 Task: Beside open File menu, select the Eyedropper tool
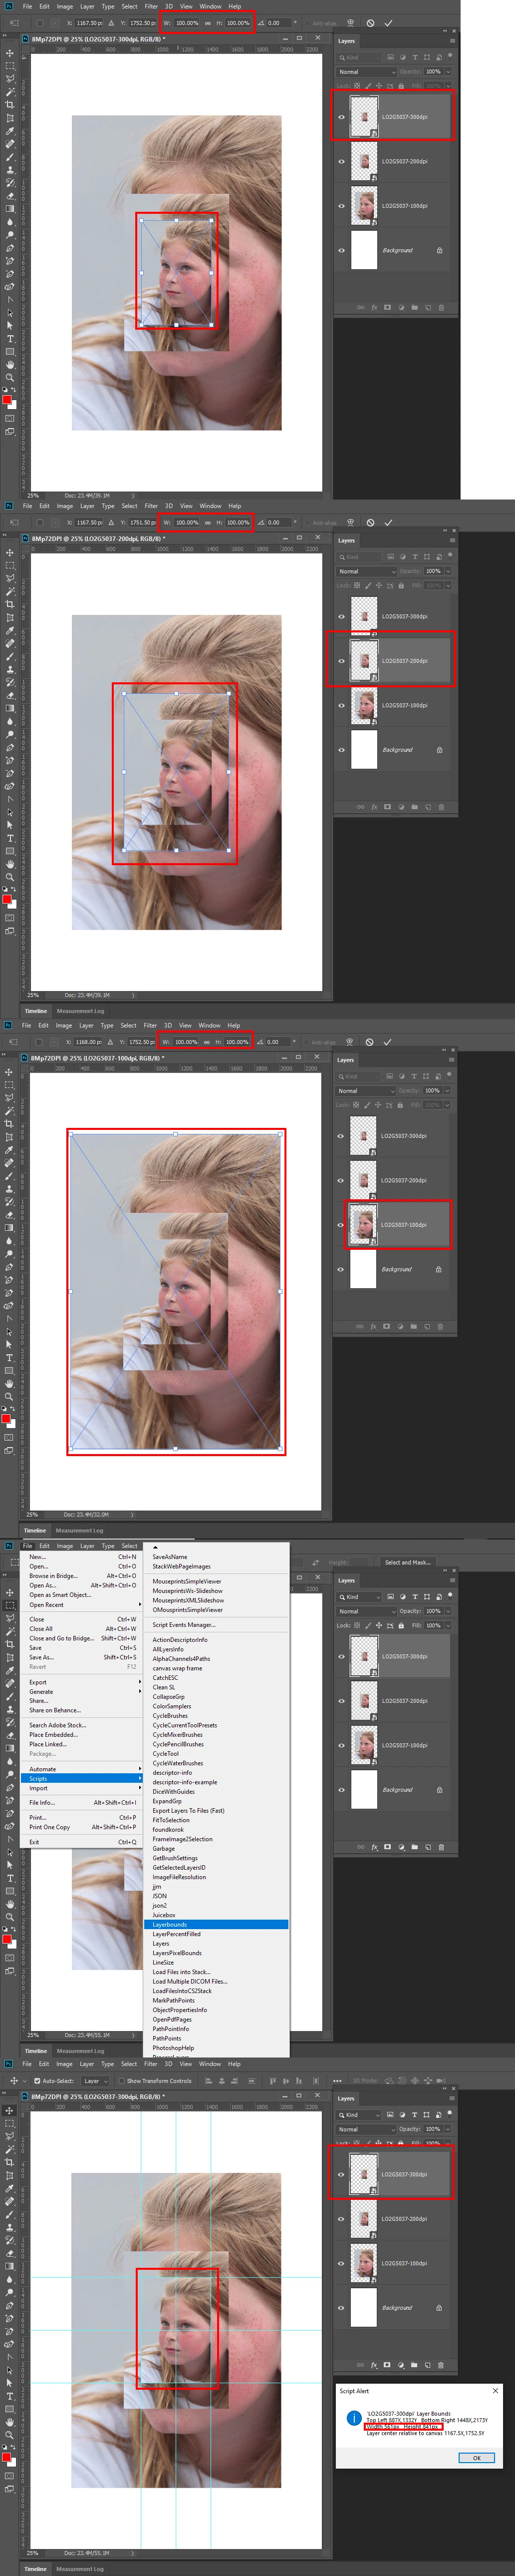[x=10, y=1670]
